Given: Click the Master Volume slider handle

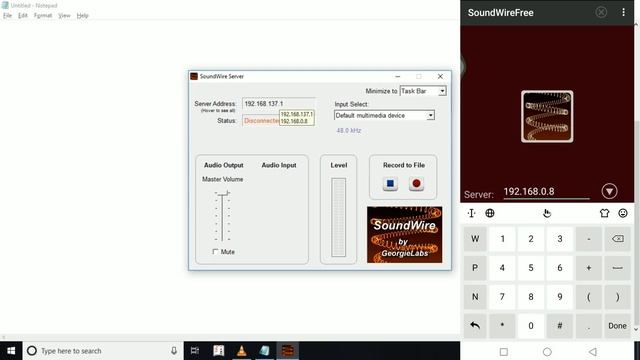Looking at the screenshot, I should coord(222,194).
